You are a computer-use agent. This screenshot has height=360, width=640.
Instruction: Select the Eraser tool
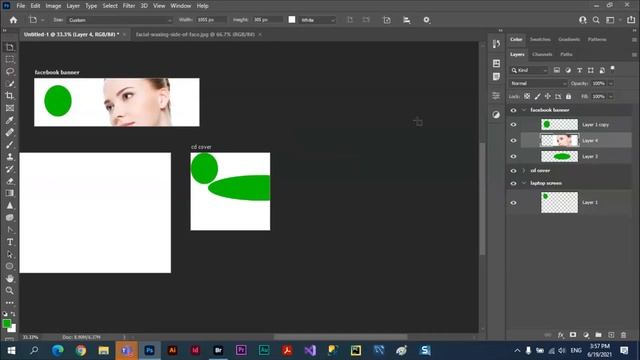[x=10, y=181]
